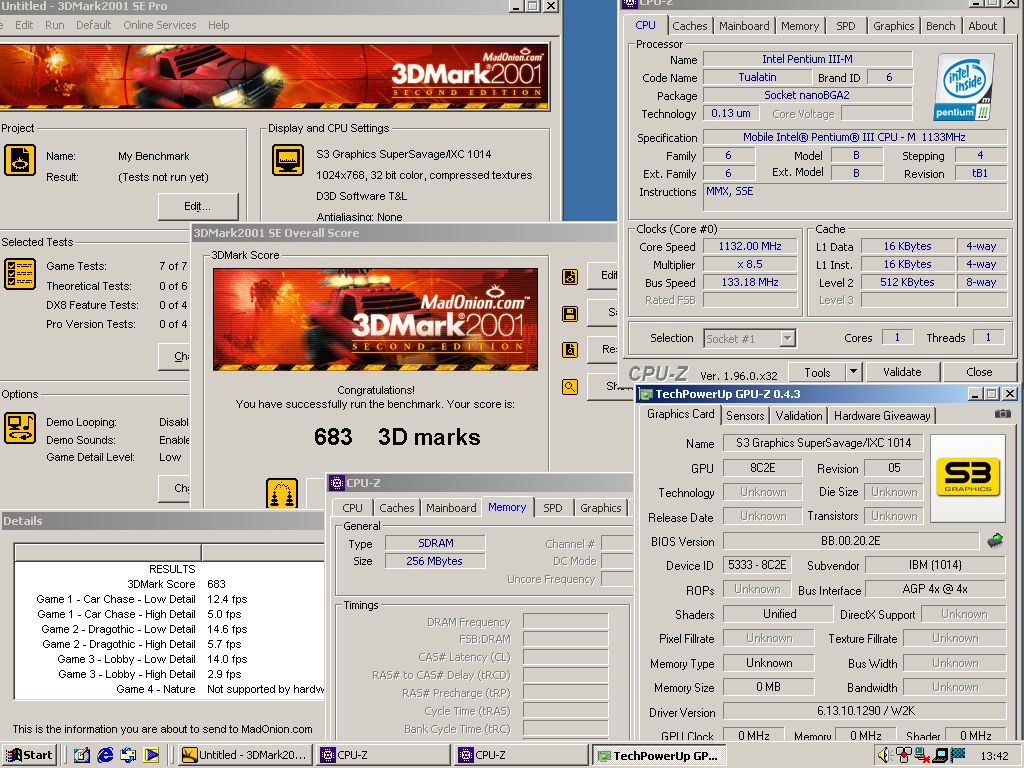
Task: Click the taskbar clock showing 13:42
Action: (994, 756)
